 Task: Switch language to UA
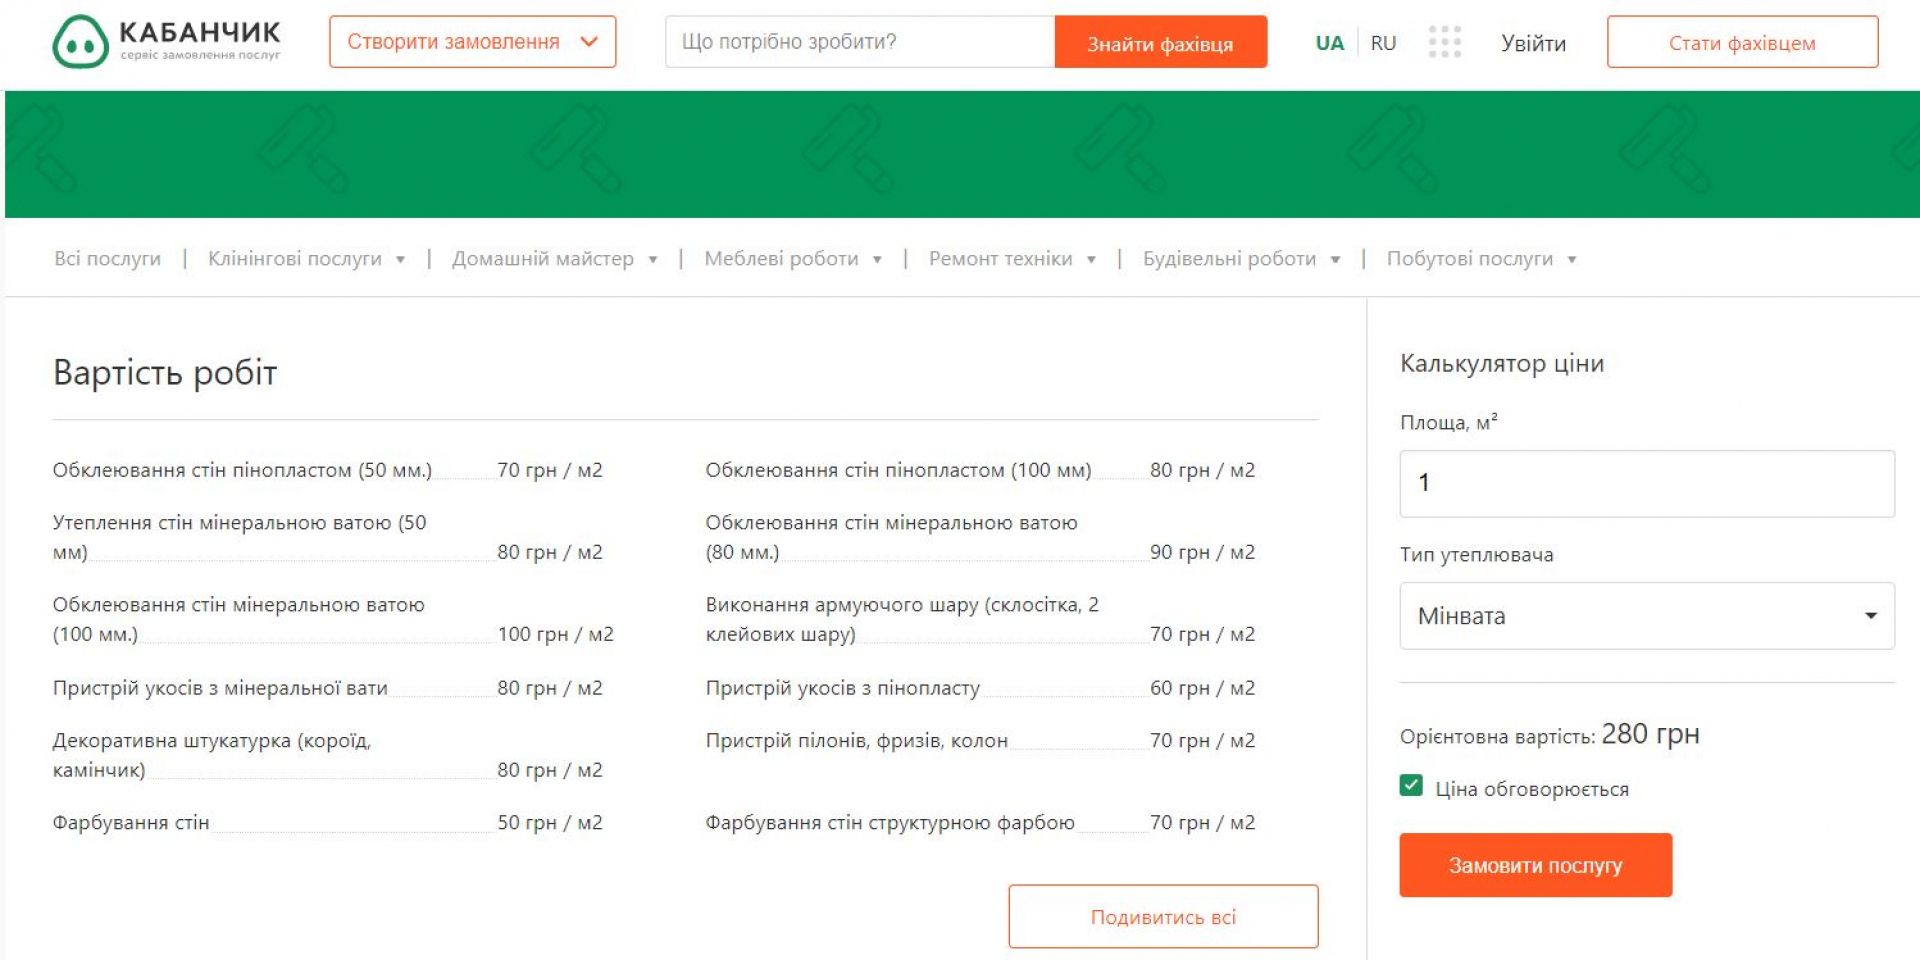click(1329, 43)
